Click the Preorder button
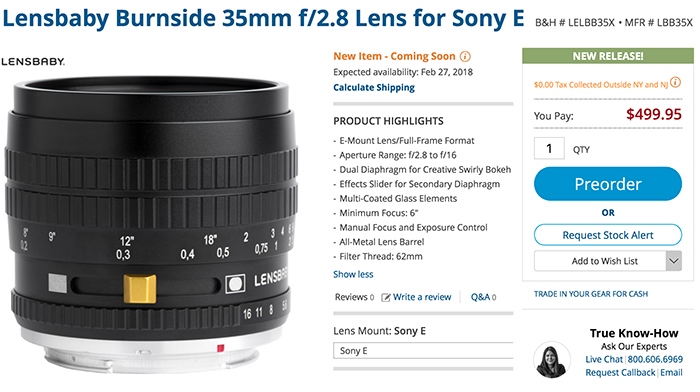This screenshot has width=700, height=392. (608, 184)
